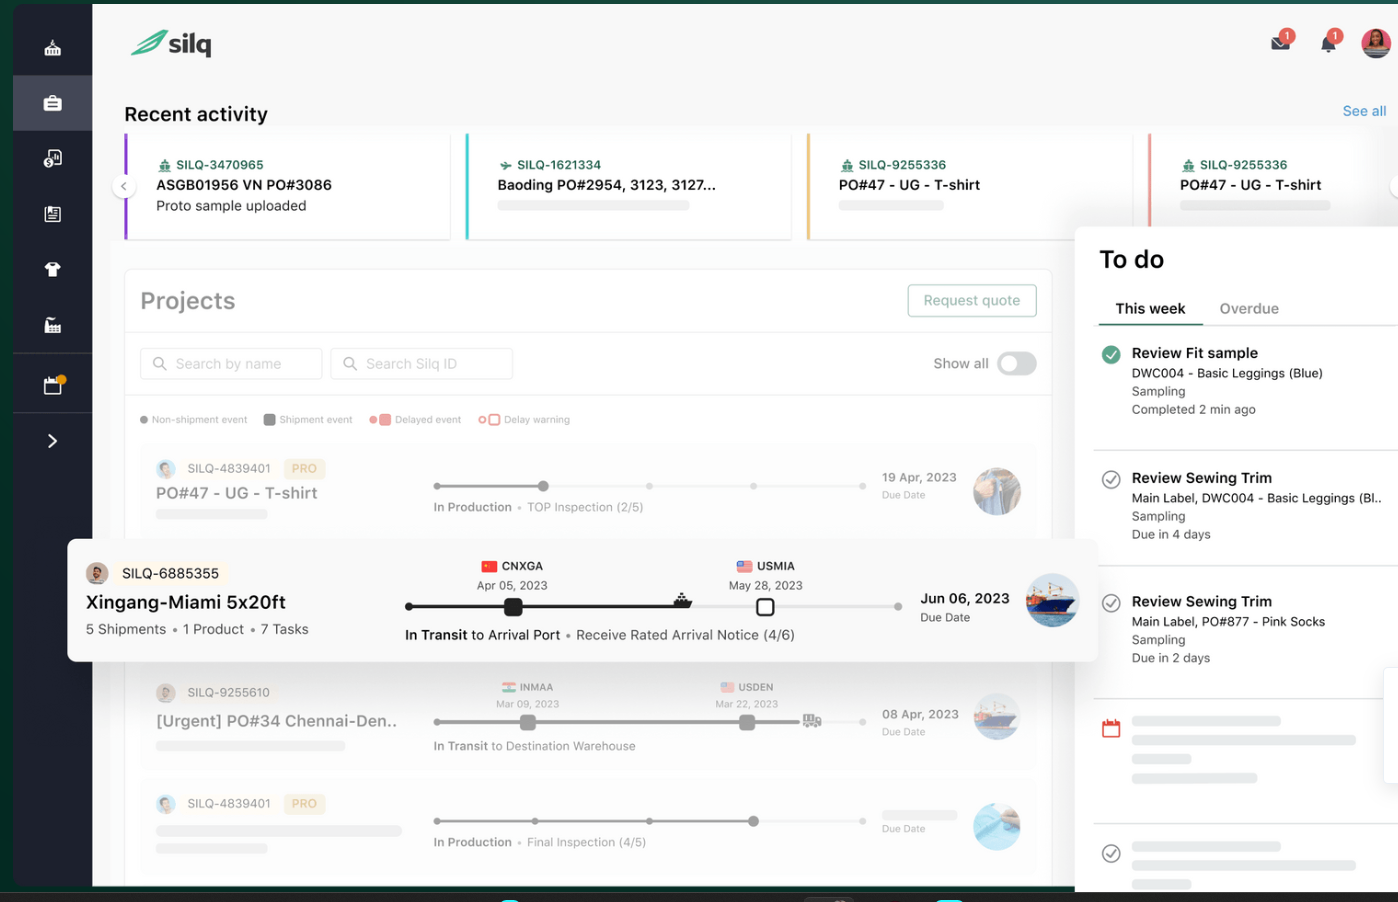
Task: Check Review Sewing Trim PO#877 task
Action: coord(1111,603)
